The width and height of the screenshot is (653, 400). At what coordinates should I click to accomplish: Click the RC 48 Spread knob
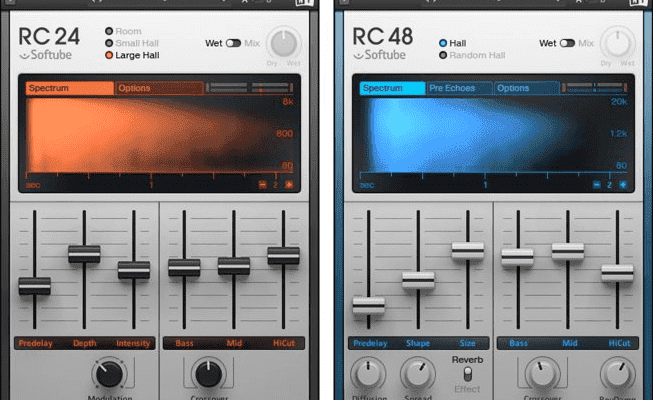[x=418, y=377]
